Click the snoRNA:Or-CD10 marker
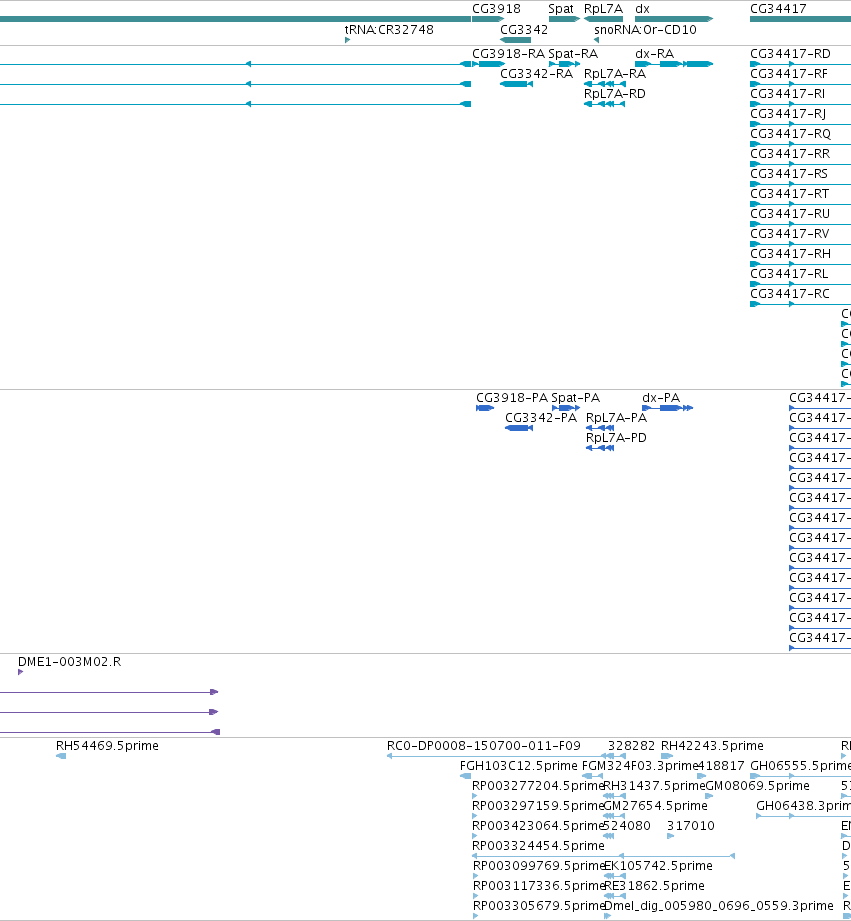This screenshot has height=921, width=851. (x=596, y=40)
